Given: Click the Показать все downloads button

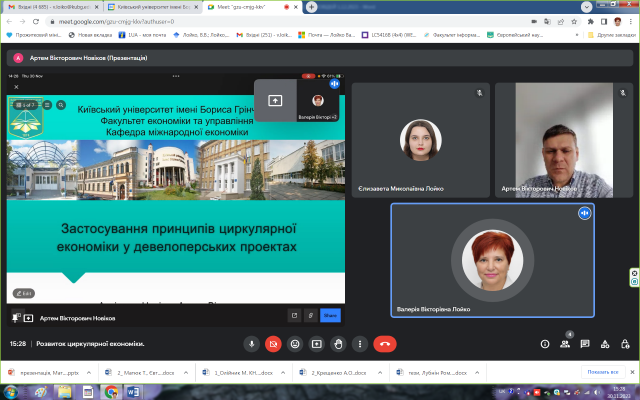Looking at the screenshot, I should [603, 371].
